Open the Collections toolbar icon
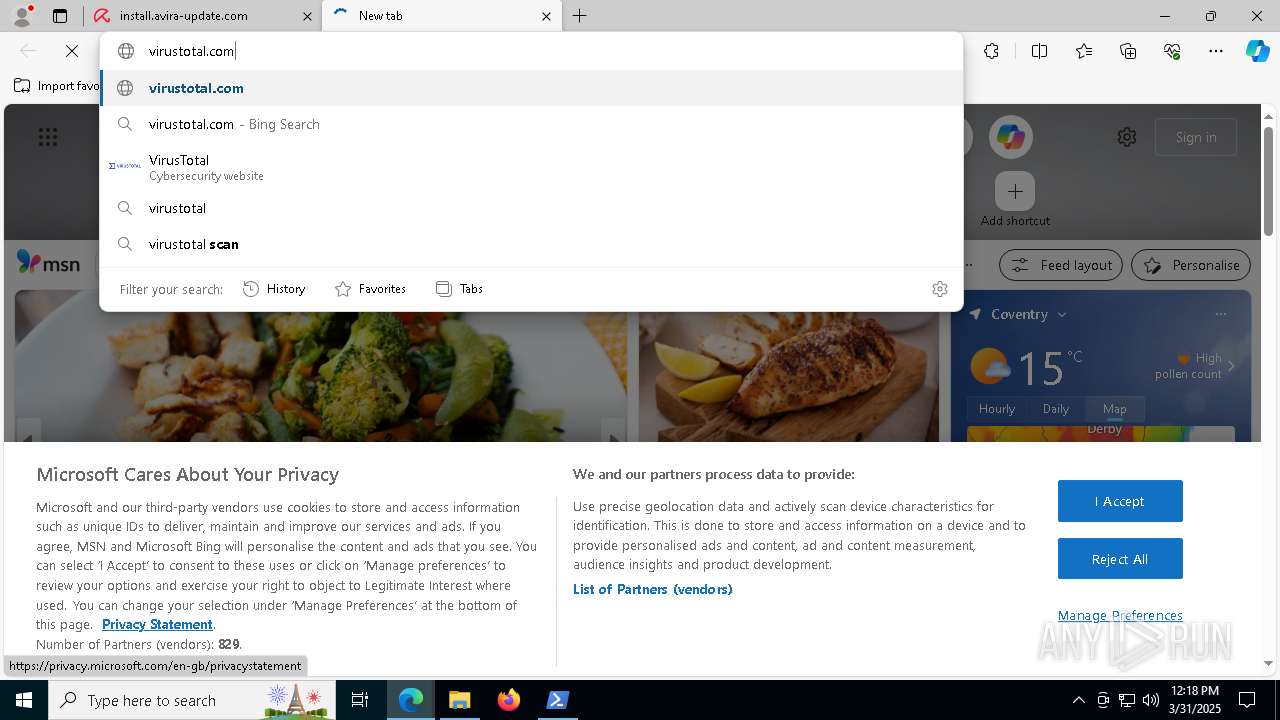 click(x=1128, y=51)
